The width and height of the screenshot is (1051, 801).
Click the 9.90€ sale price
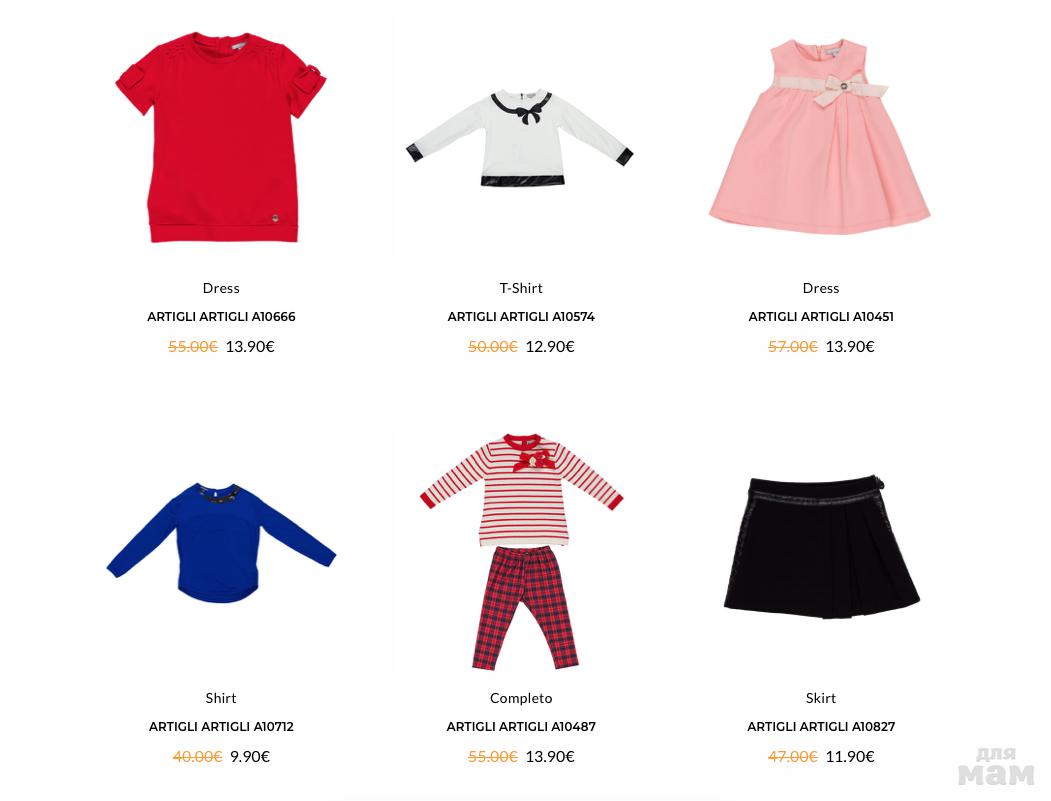coord(250,757)
